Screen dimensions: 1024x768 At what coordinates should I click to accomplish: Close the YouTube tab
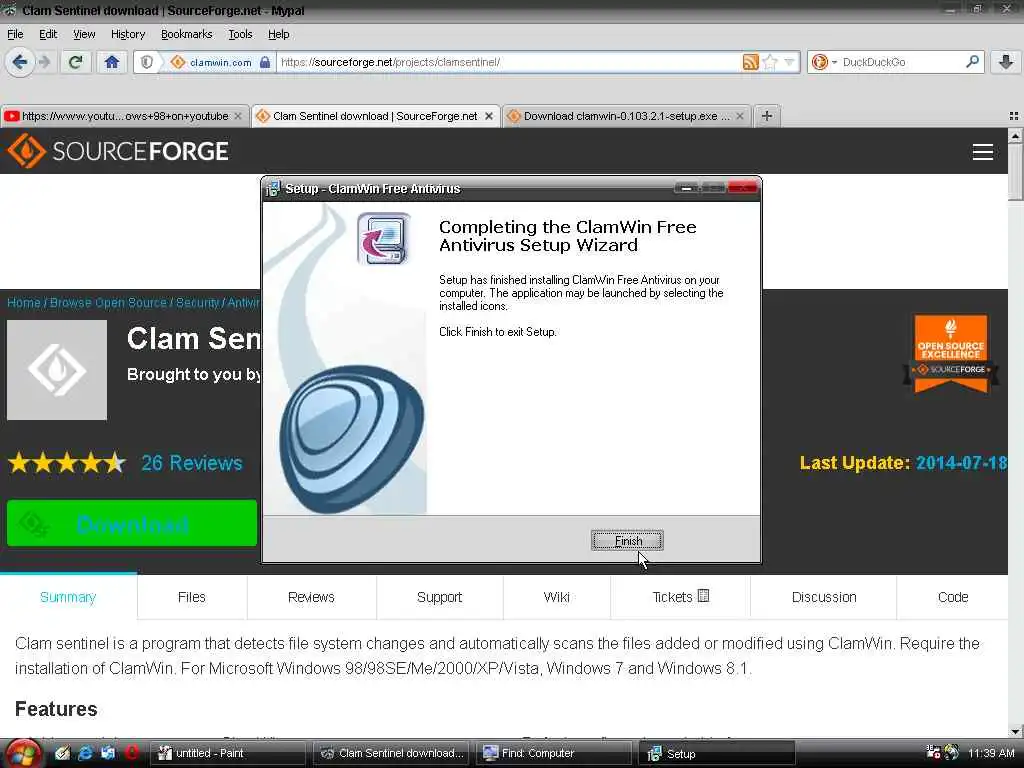tap(238, 116)
